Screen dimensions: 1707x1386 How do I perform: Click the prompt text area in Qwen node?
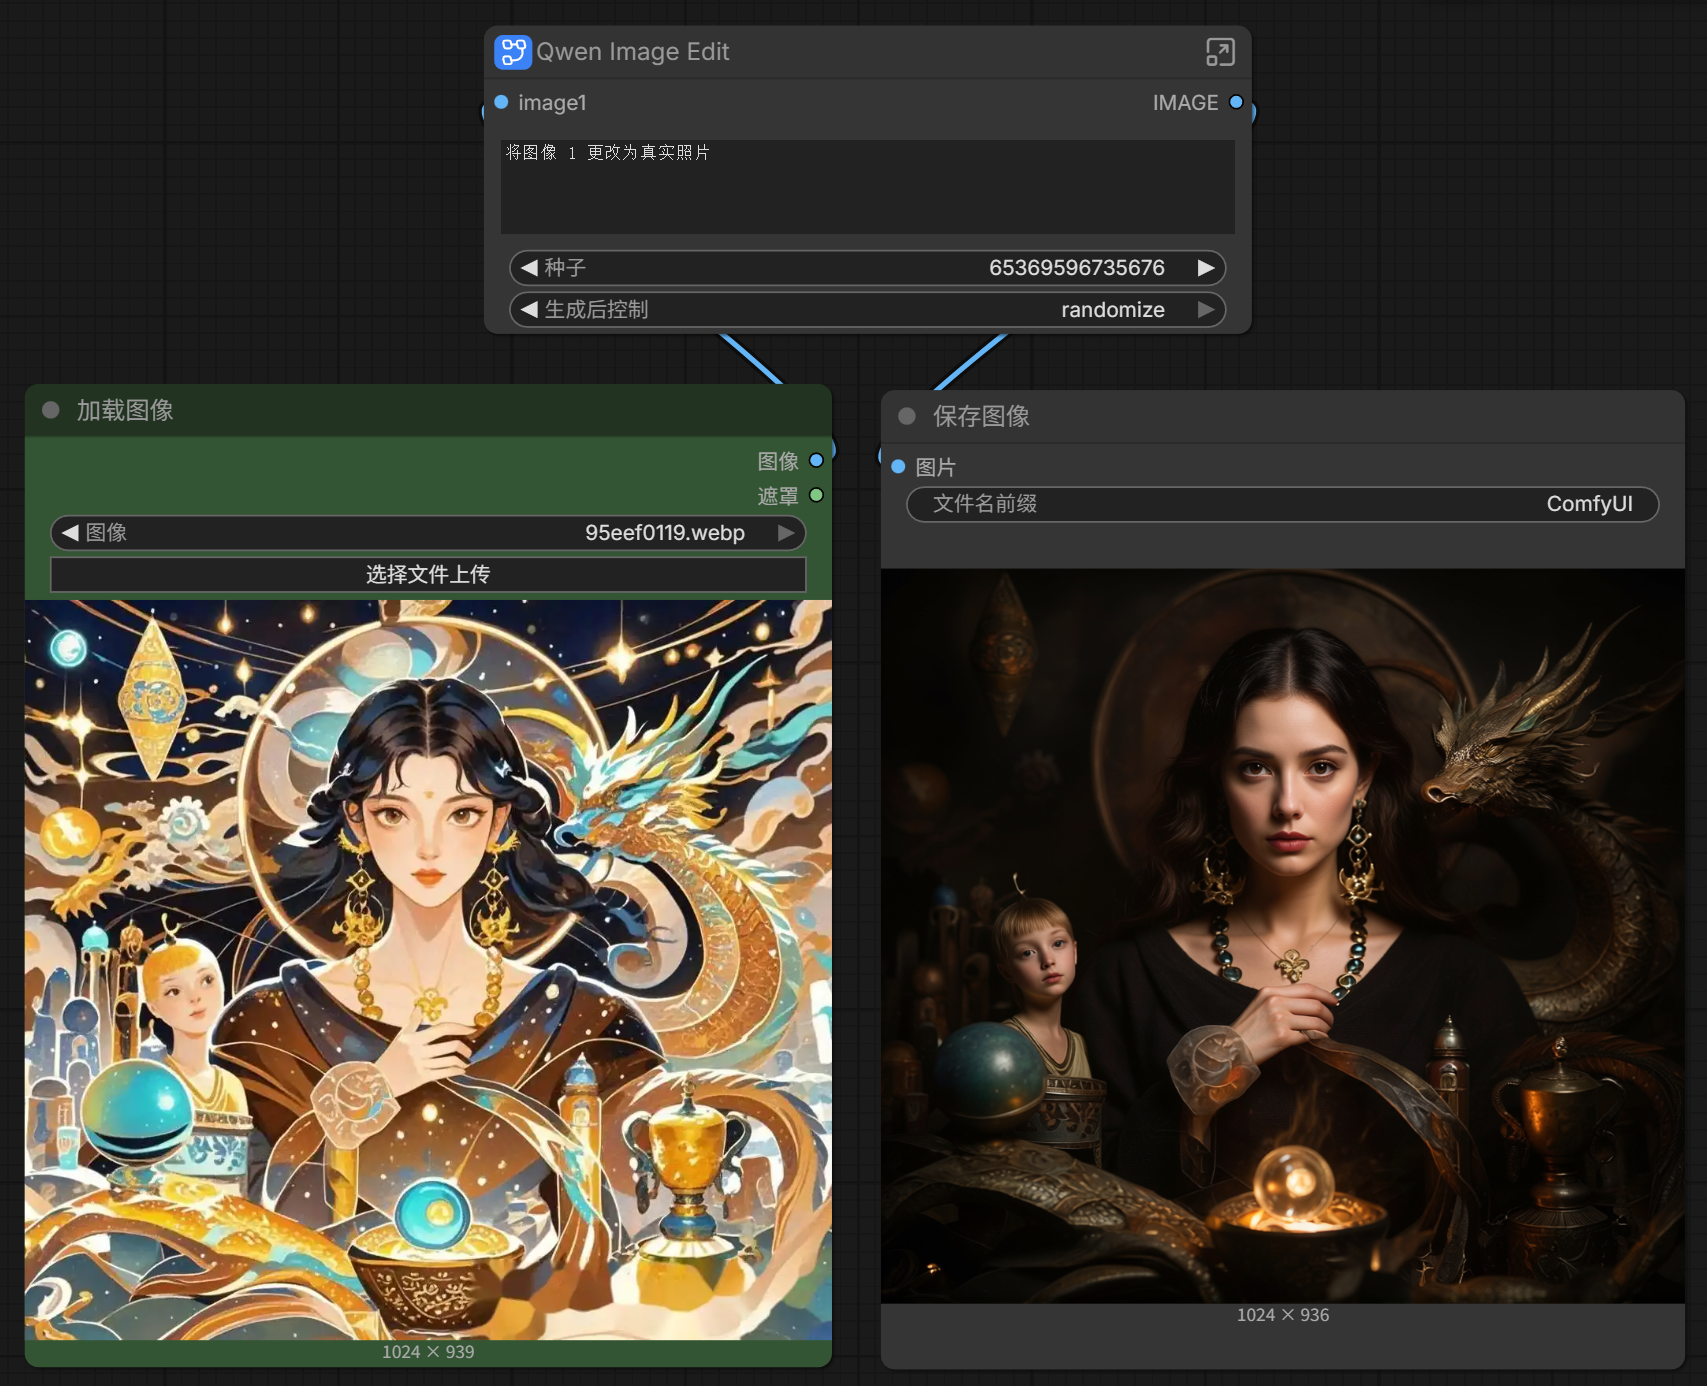tap(867, 188)
